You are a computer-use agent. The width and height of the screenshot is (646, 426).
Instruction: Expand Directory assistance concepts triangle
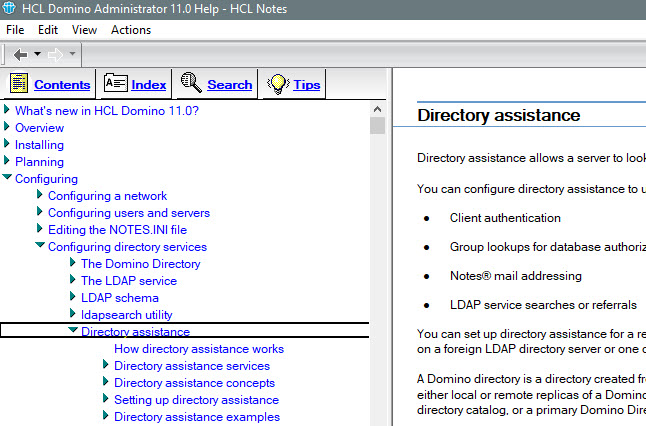(x=105, y=381)
